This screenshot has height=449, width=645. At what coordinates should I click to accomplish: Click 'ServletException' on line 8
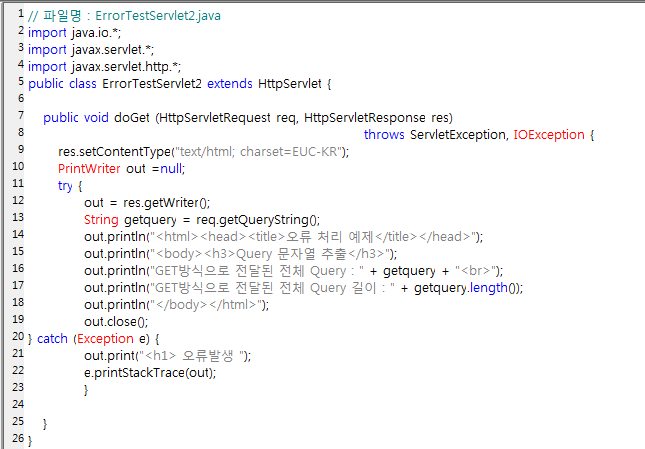pos(458,134)
